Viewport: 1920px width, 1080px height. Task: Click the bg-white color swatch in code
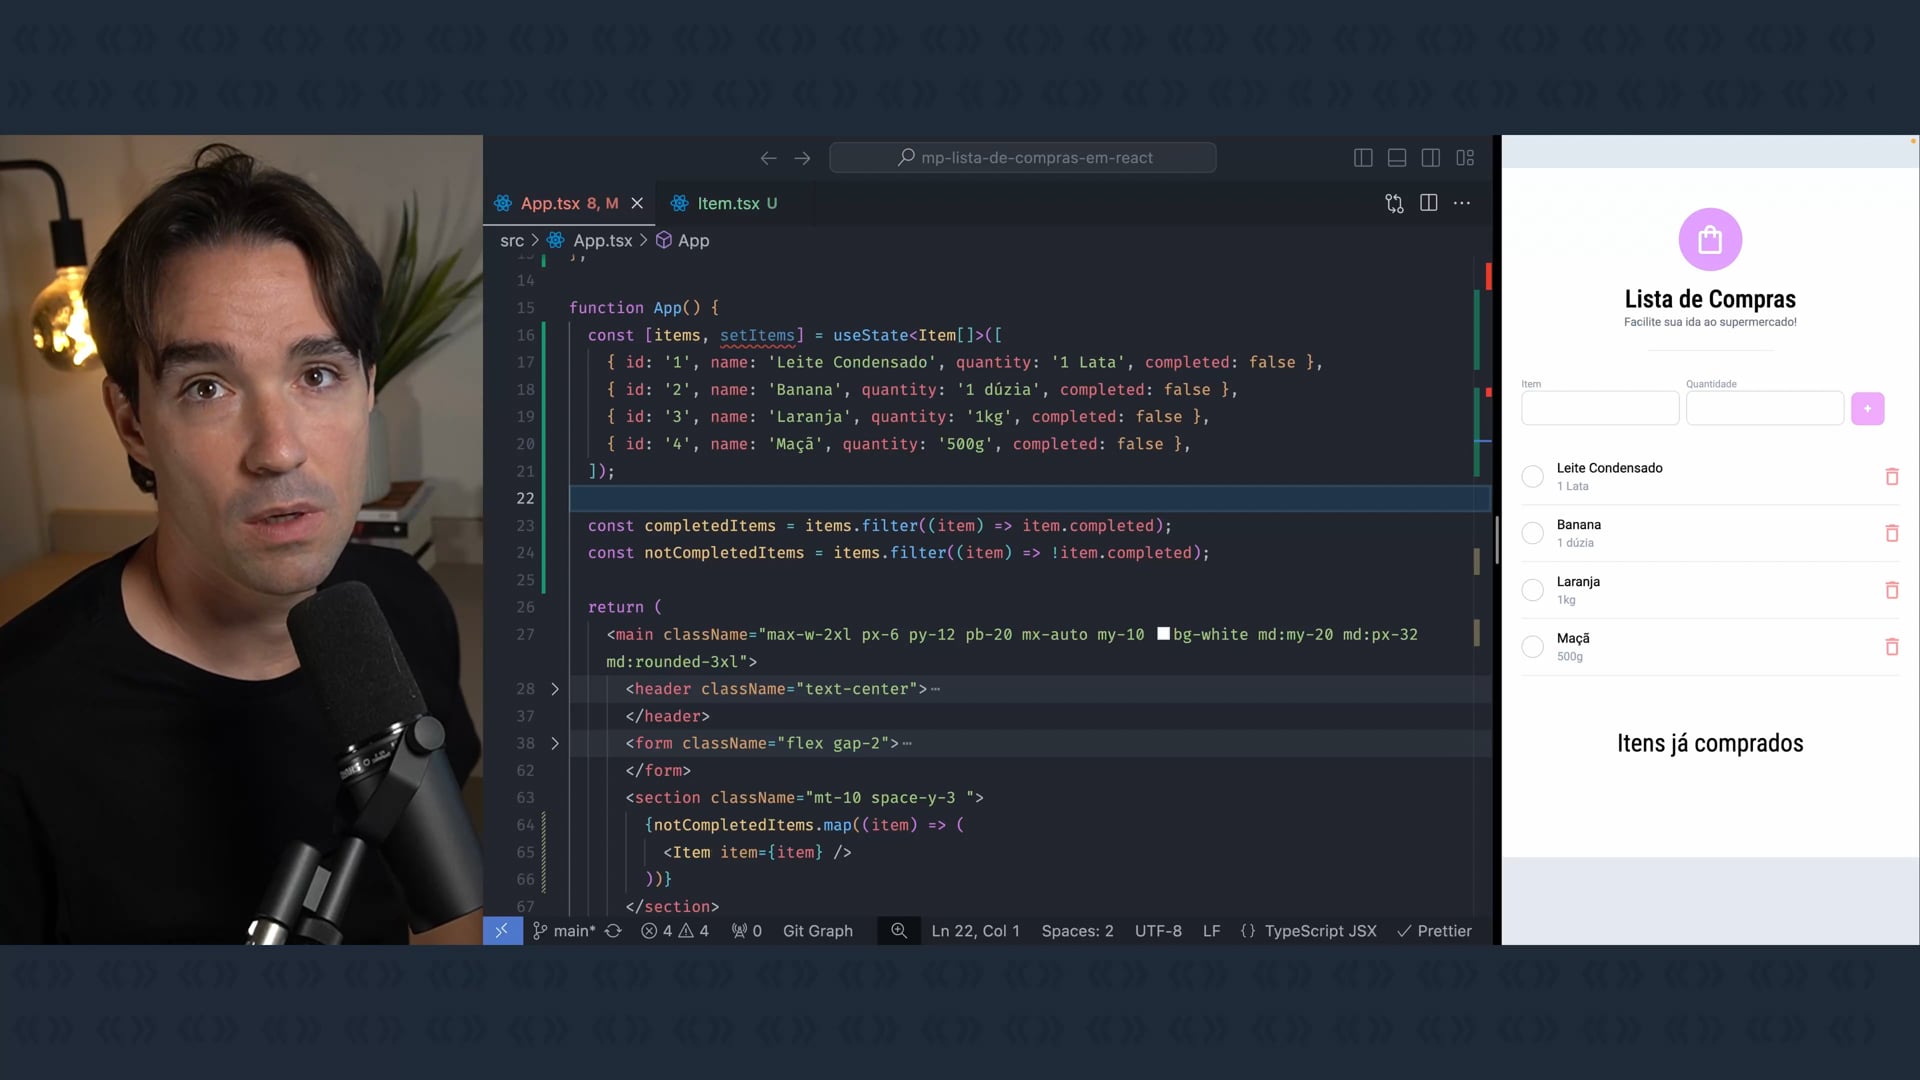click(x=1163, y=634)
